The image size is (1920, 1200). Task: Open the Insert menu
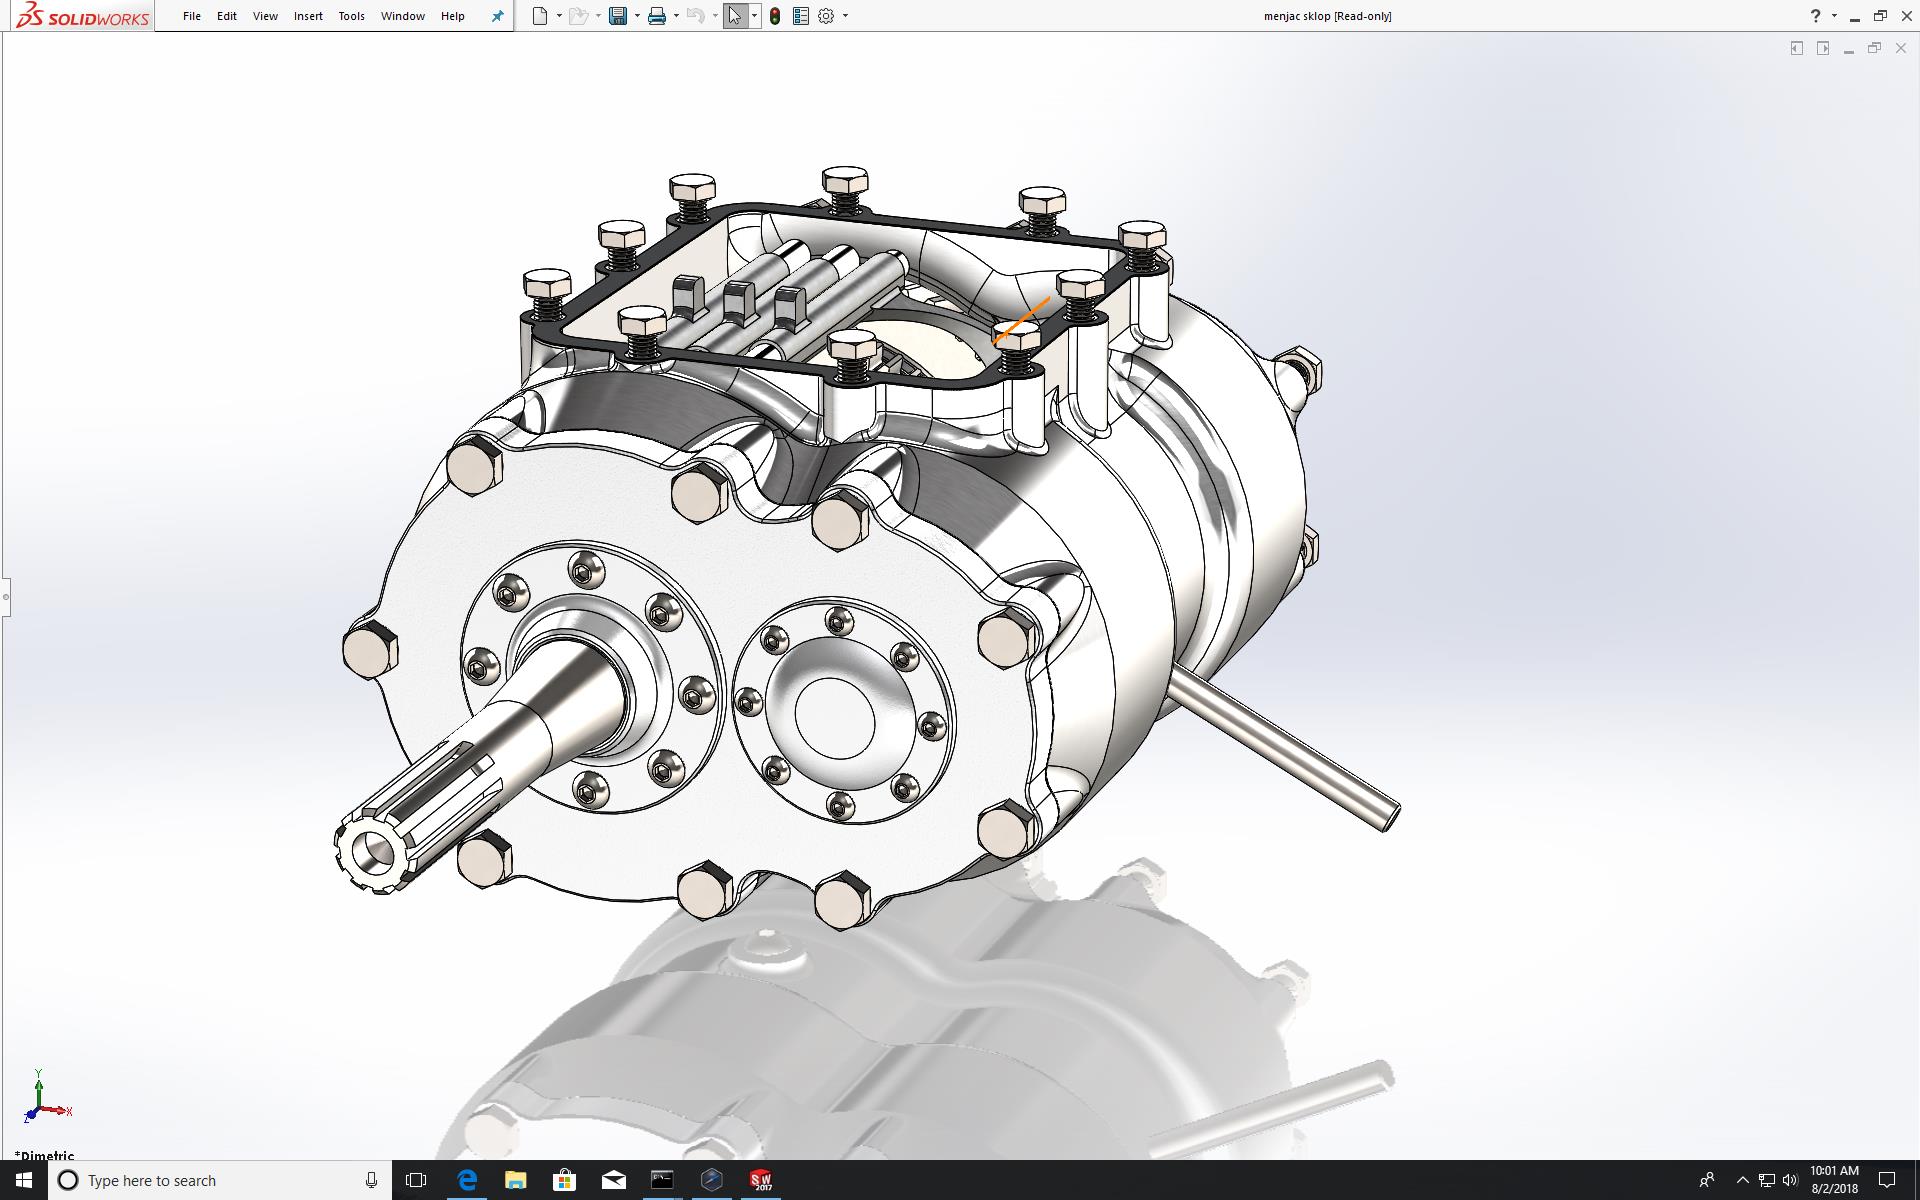308,16
